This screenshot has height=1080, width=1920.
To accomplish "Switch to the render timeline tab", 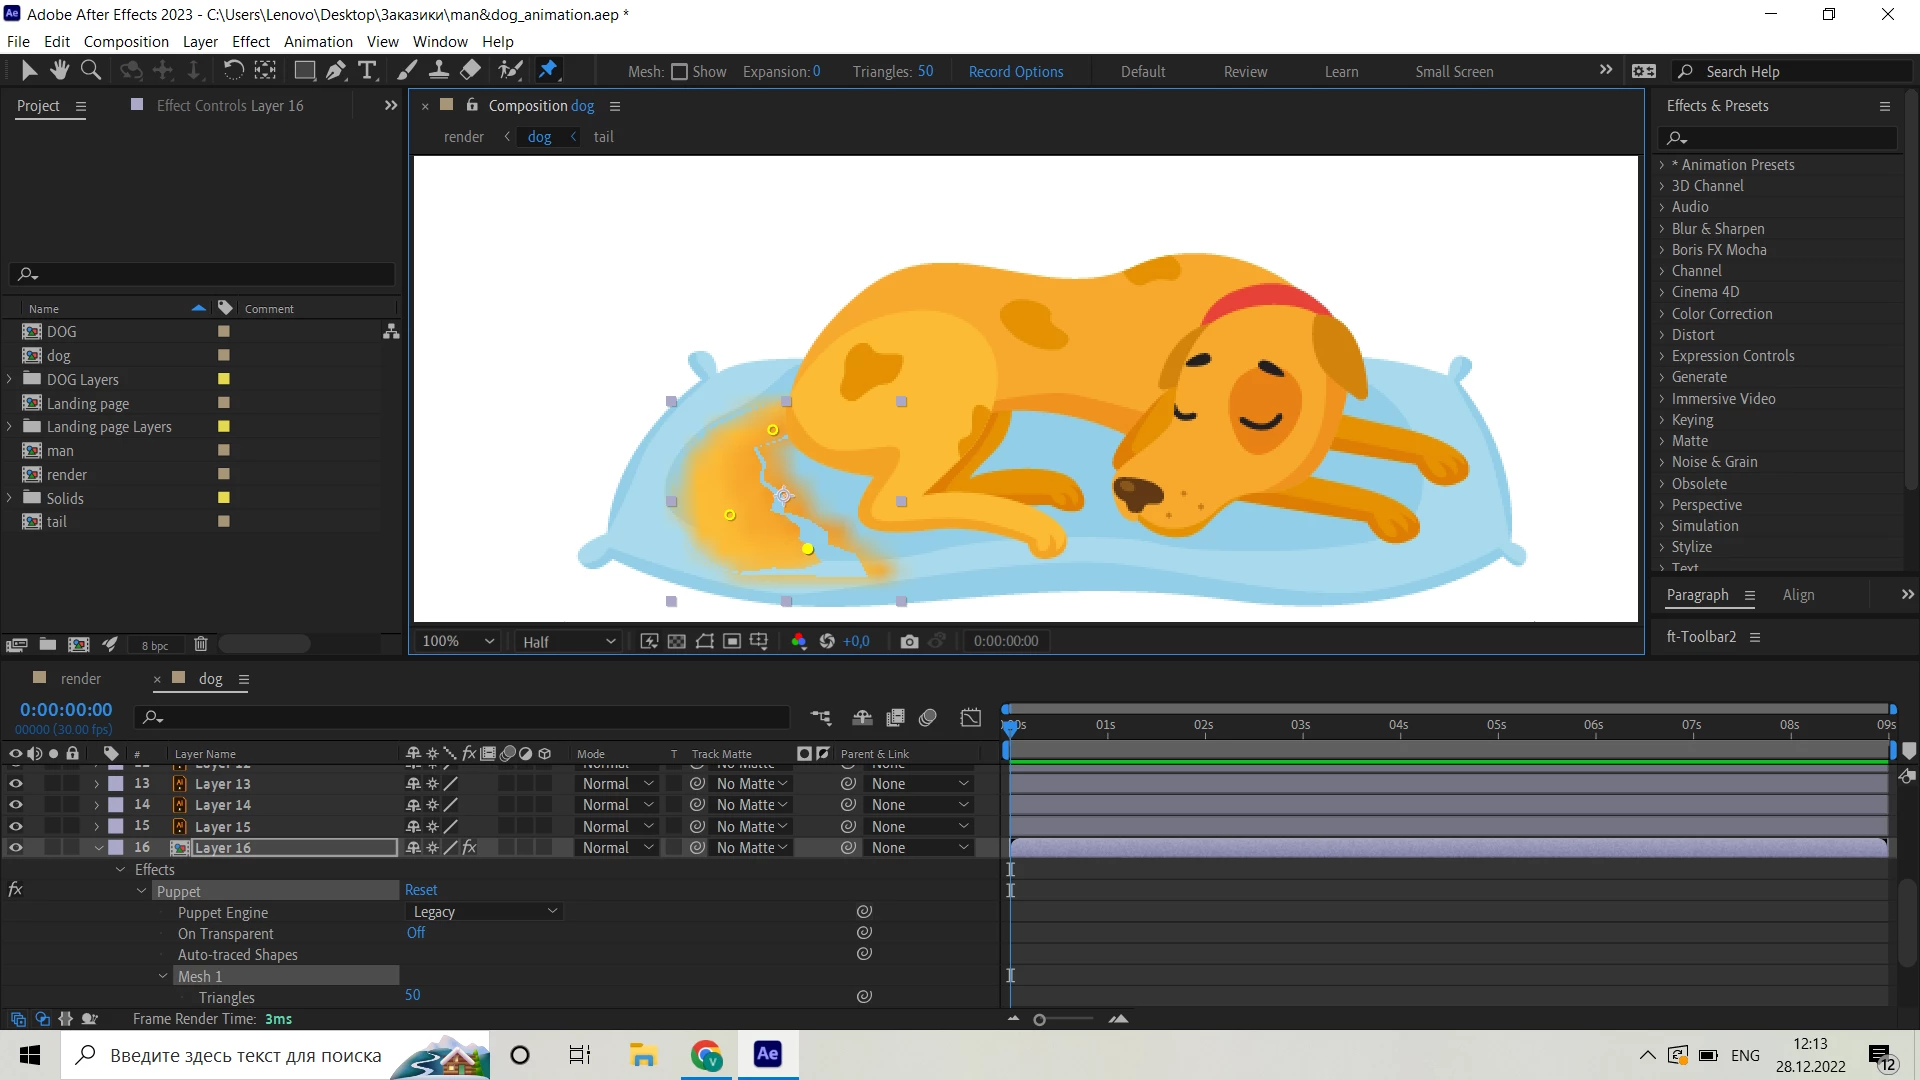I will (x=80, y=678).
